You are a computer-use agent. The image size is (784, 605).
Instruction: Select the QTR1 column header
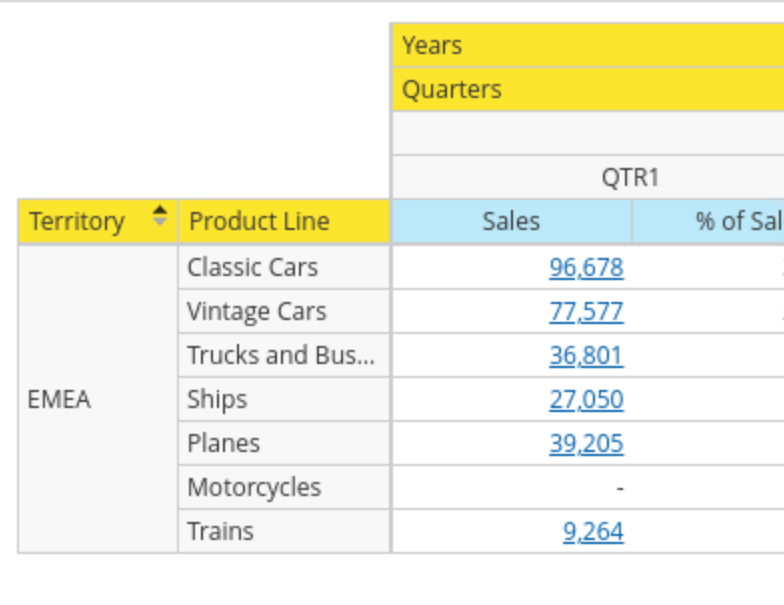(x=630, y=178)
